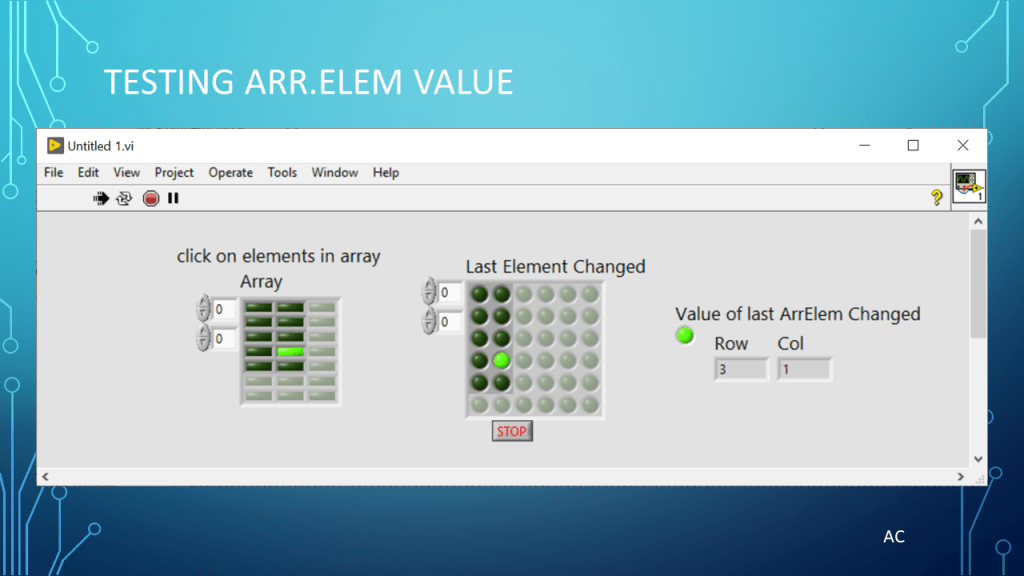Click the Run Continuously toolbar icon
This screenshot has height=576, width=1024.
pyautogui.click(x=125, y=198)
